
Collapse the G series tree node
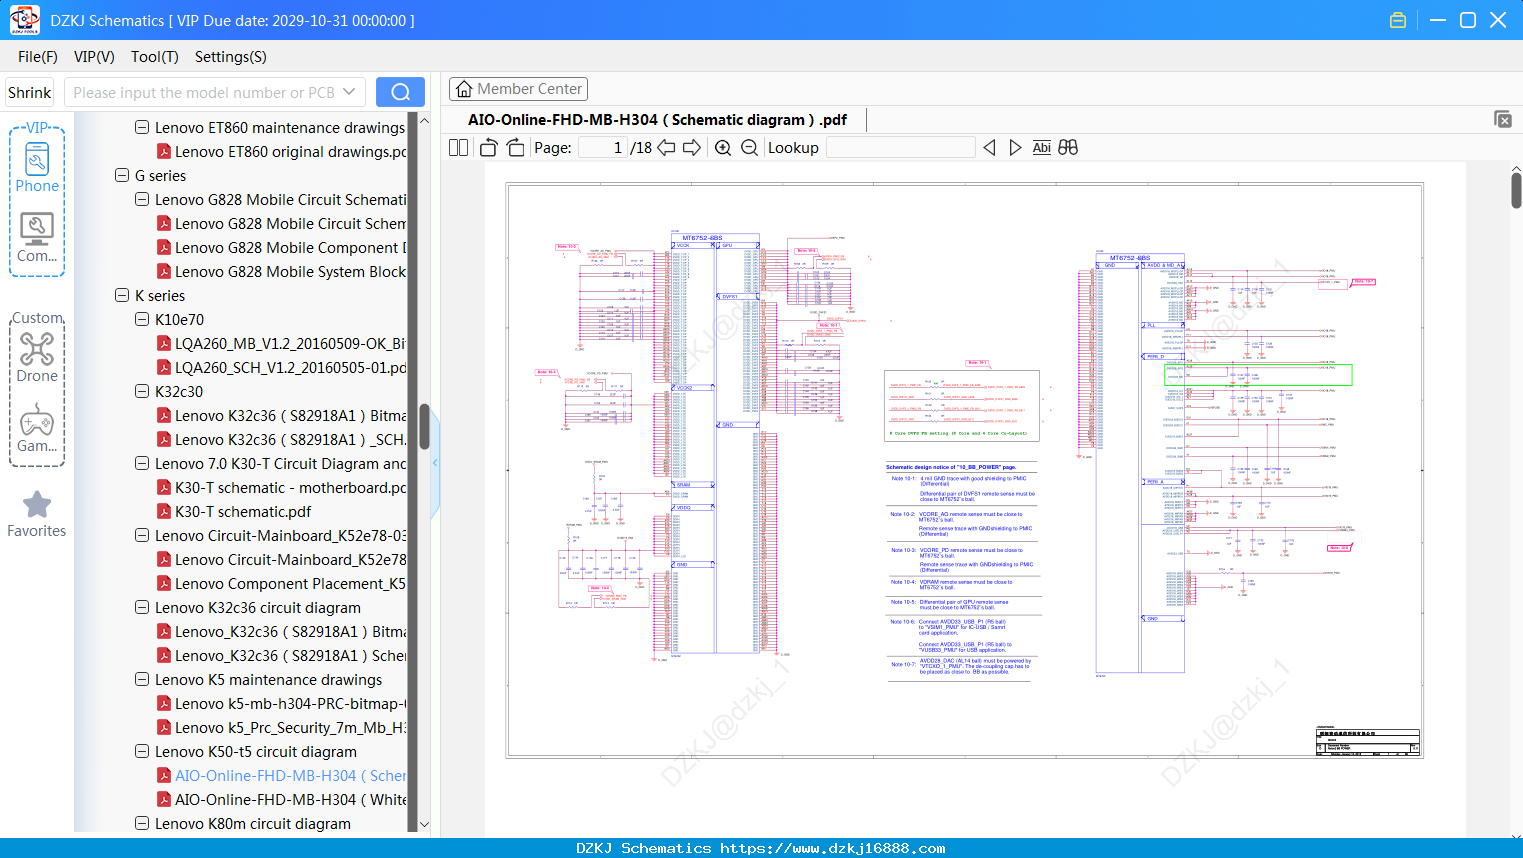tap(122, 175)
